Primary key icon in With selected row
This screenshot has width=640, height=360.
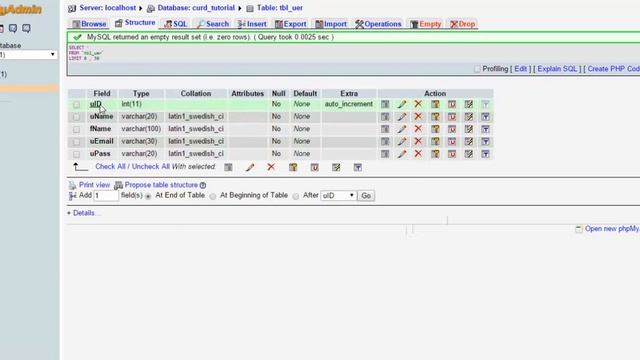pos(293,167)
